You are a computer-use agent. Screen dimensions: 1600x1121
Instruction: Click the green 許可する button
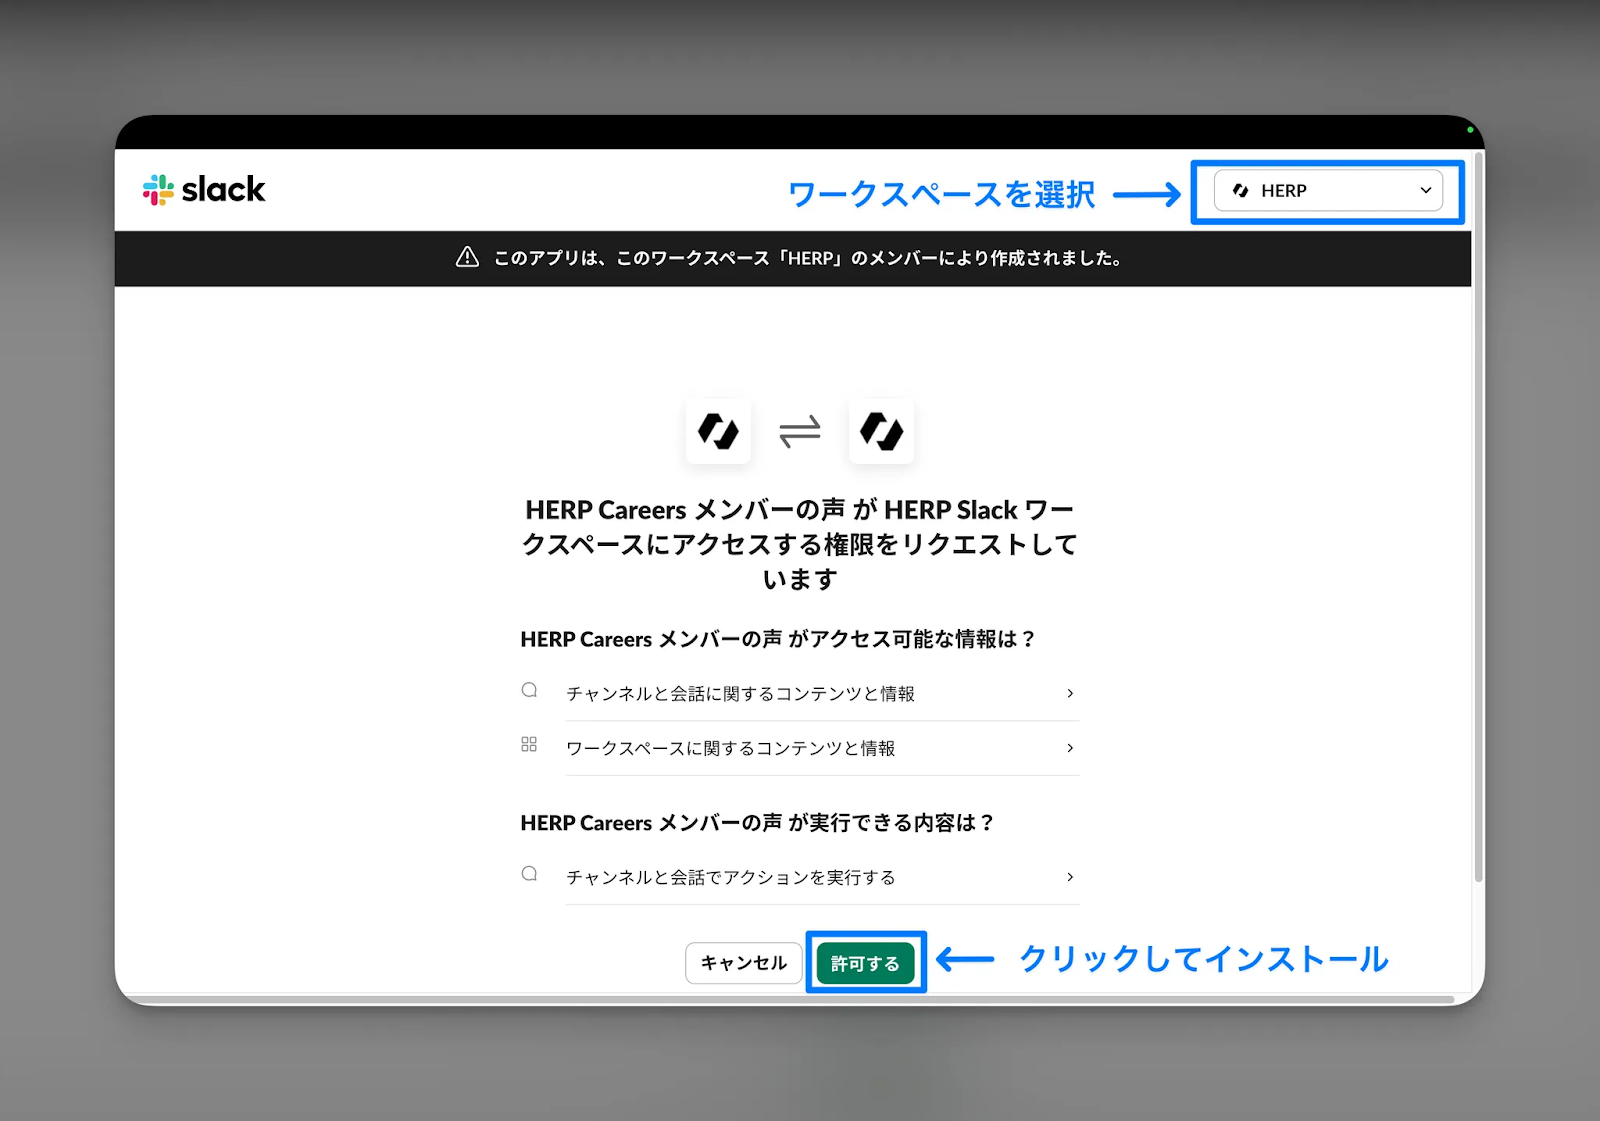coord(866,963)
